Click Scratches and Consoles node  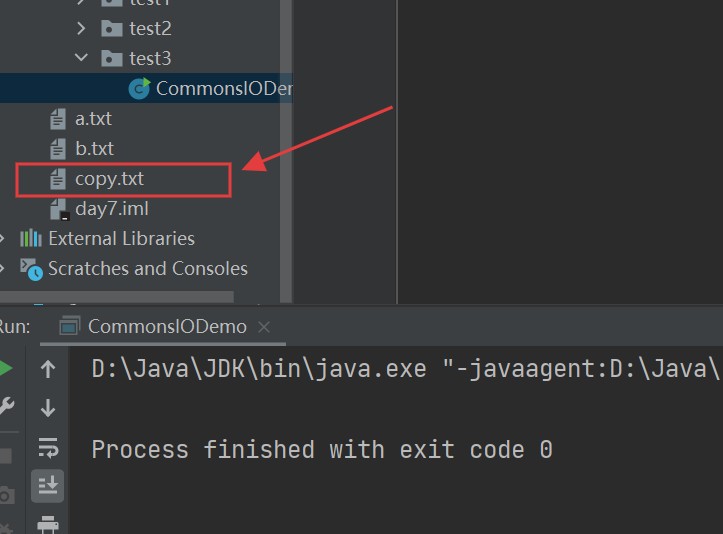[x=147, y=269]
